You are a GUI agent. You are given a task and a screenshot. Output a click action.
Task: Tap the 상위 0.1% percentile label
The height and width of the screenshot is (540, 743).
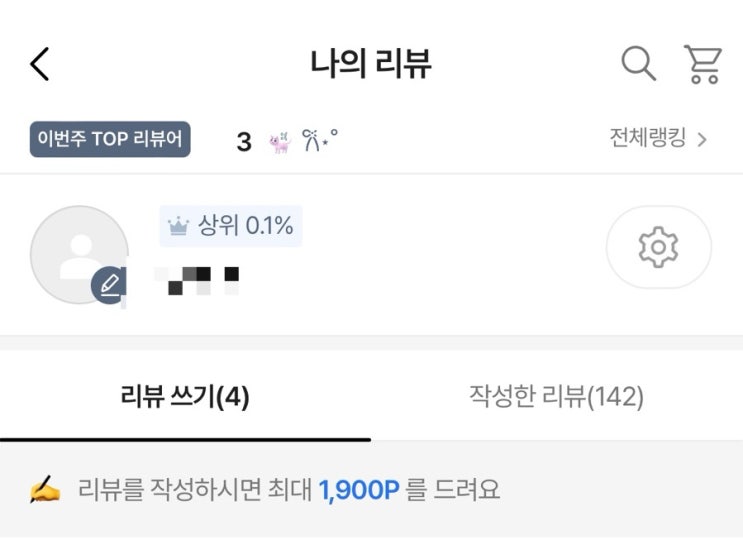pyautogui.click(x=246, y=227)
